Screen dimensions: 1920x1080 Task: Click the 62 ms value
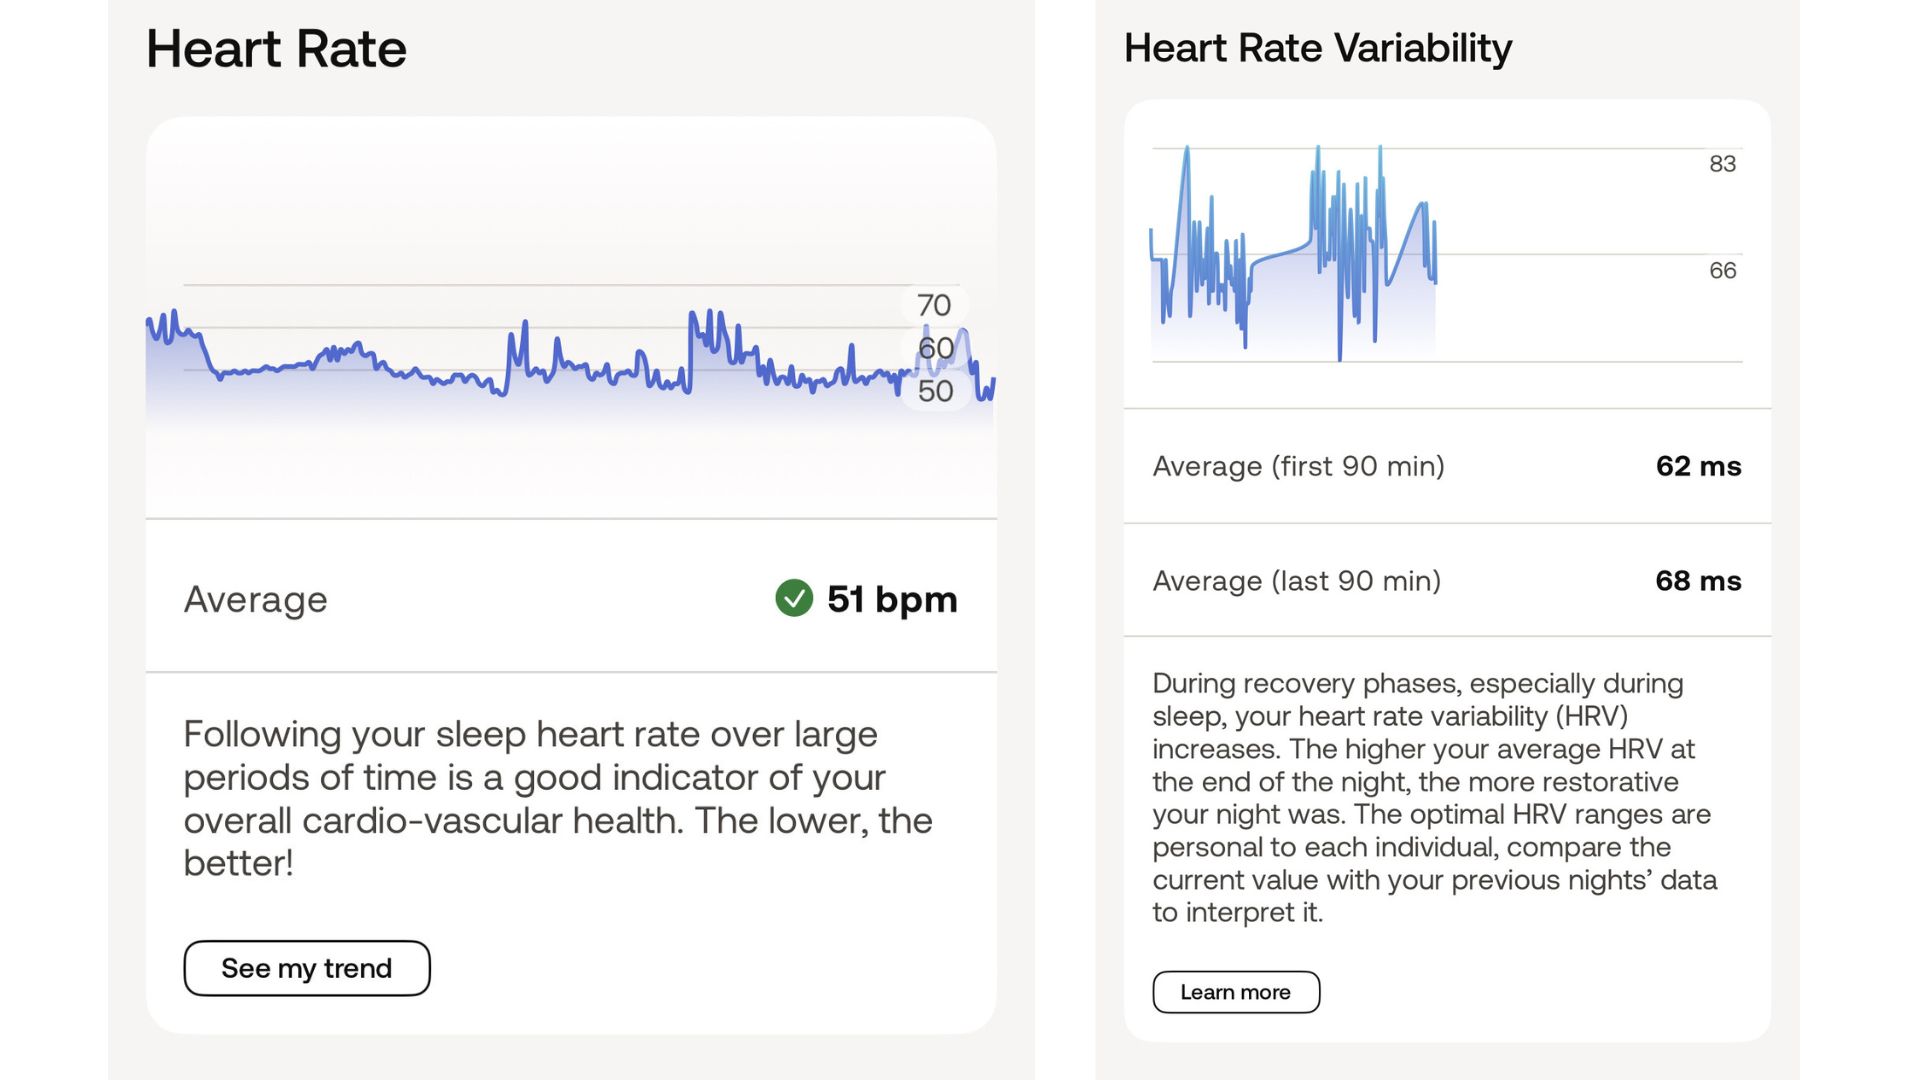[1698, 466]
